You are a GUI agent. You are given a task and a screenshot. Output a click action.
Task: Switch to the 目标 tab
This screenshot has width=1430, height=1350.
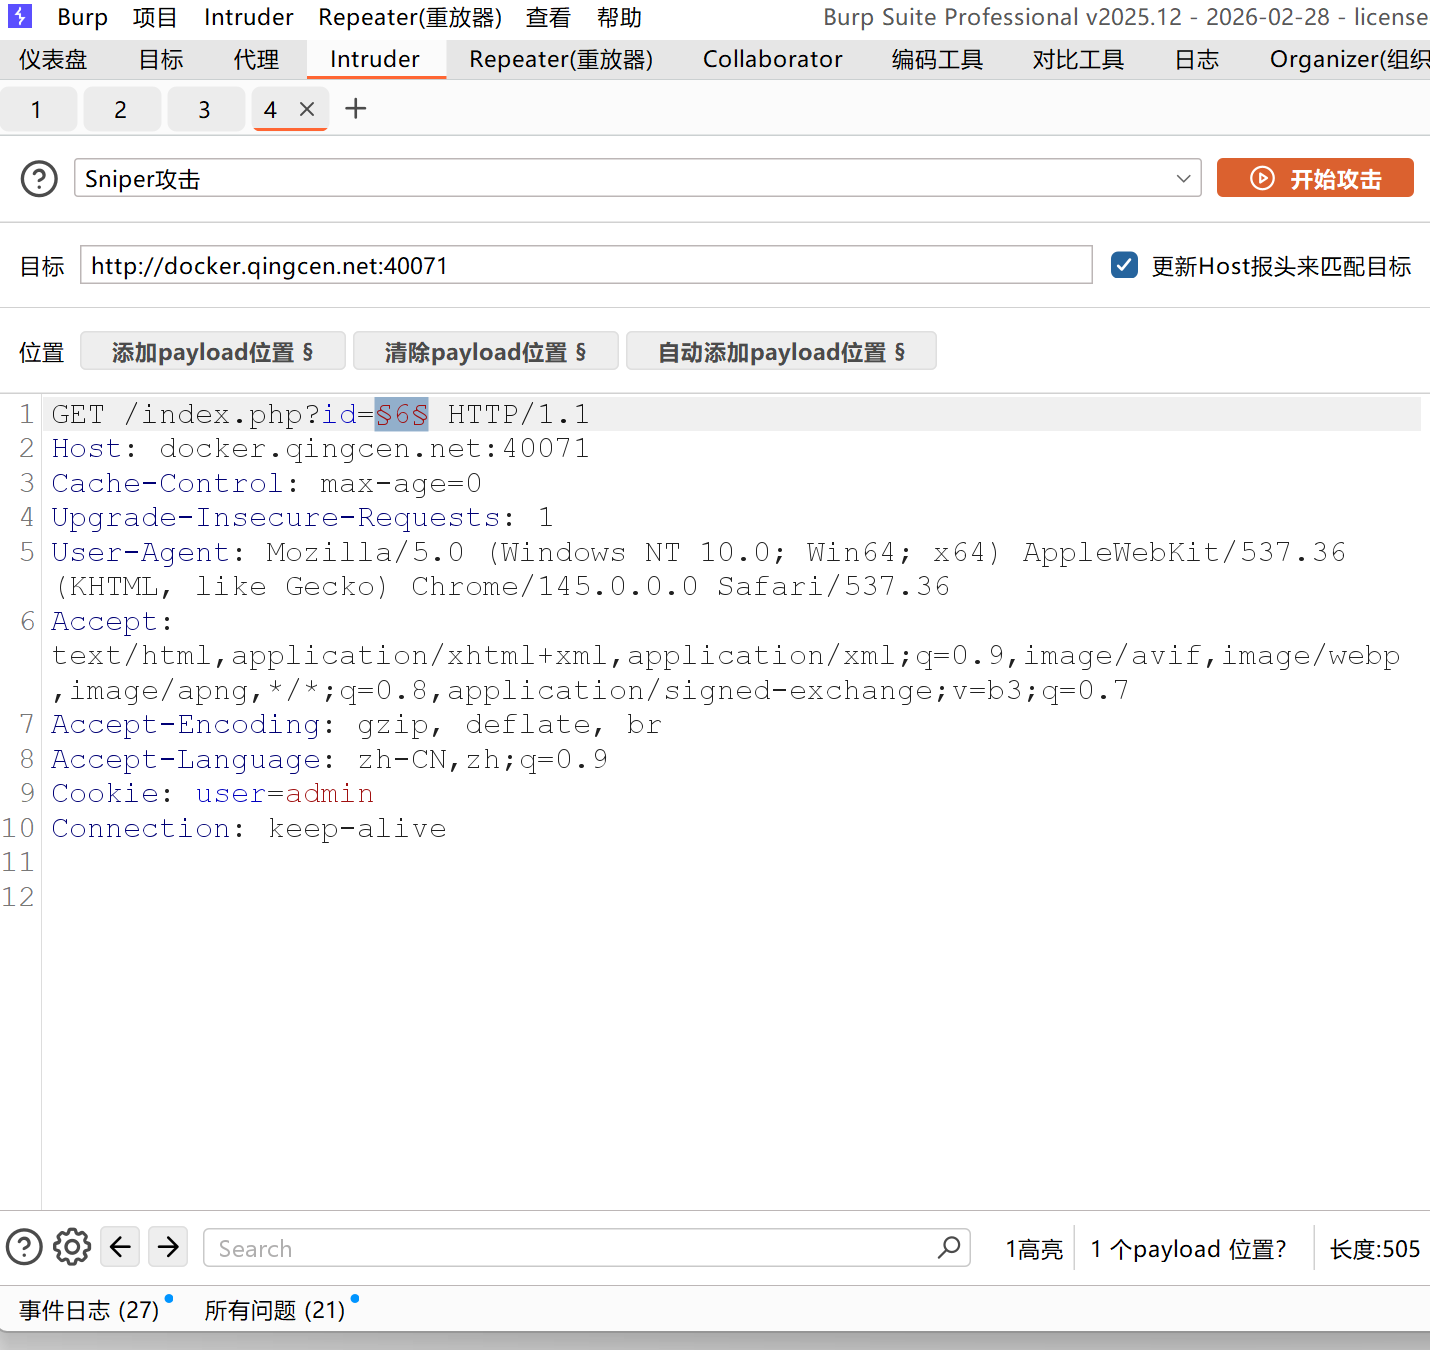point(161,60)
